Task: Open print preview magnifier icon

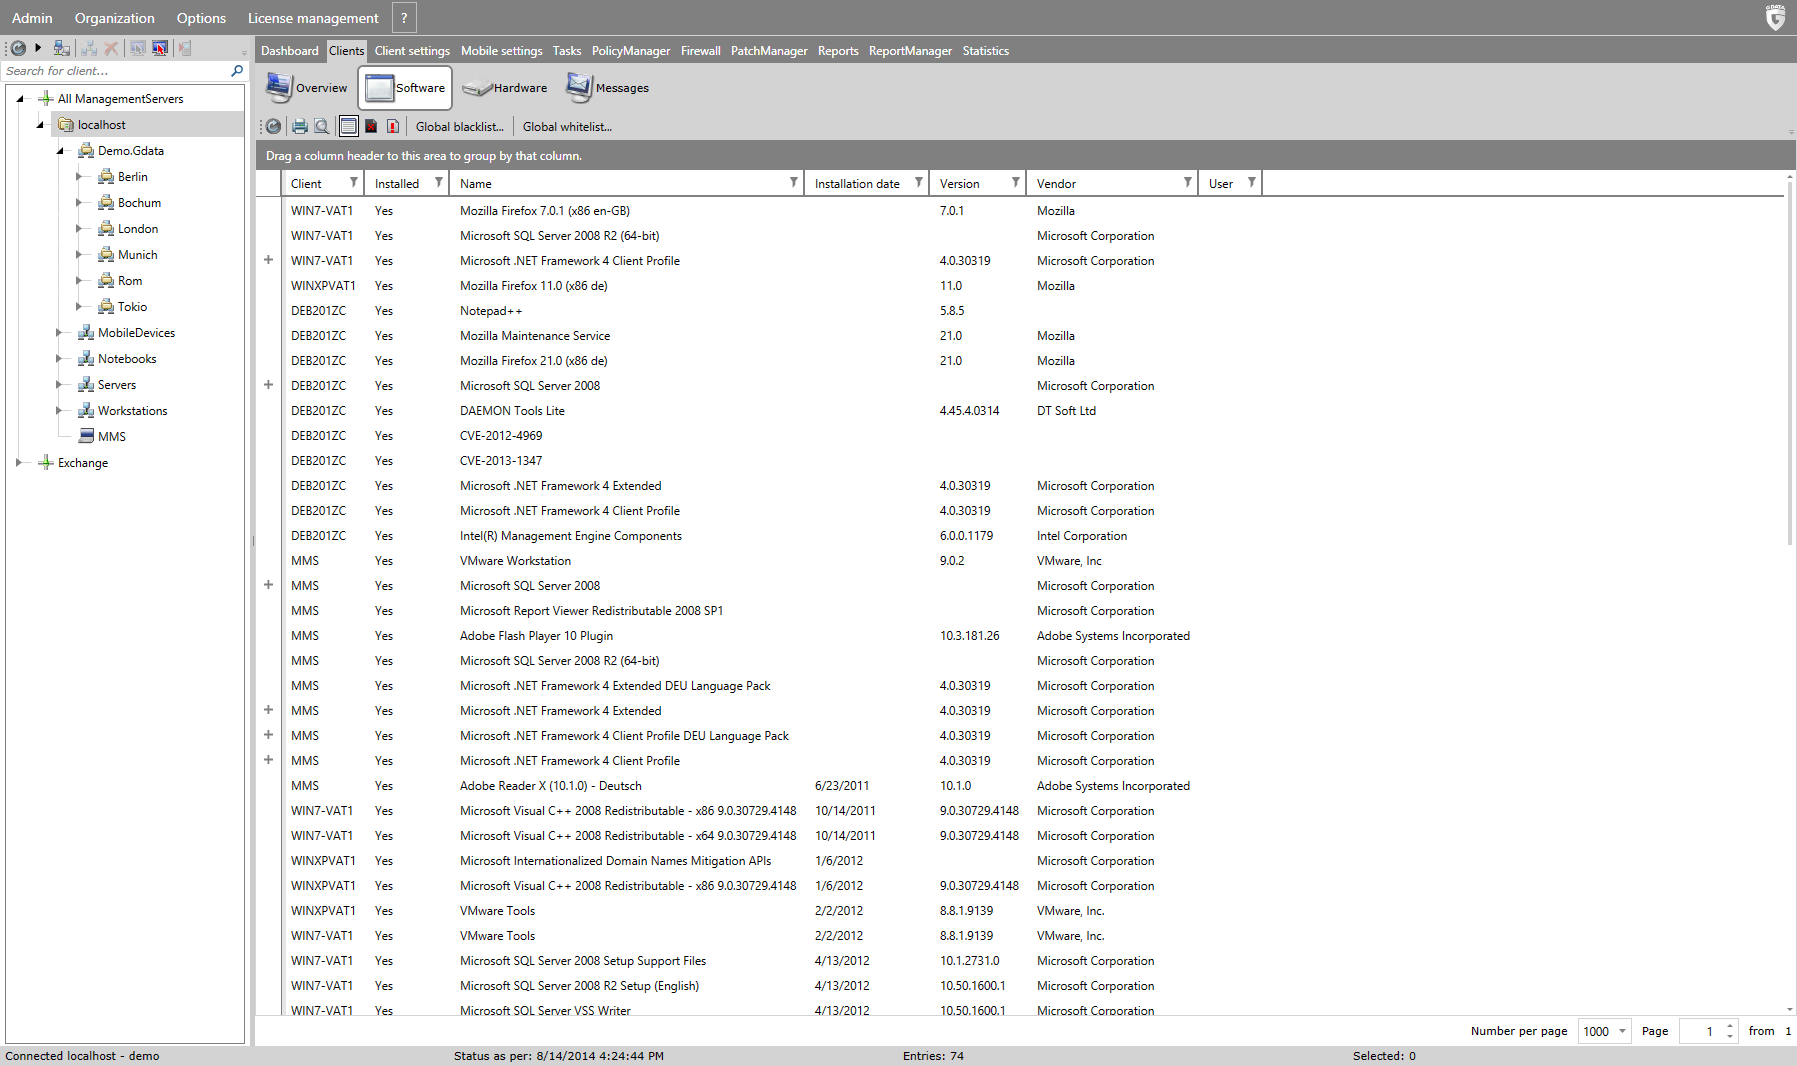Action: 321,126
